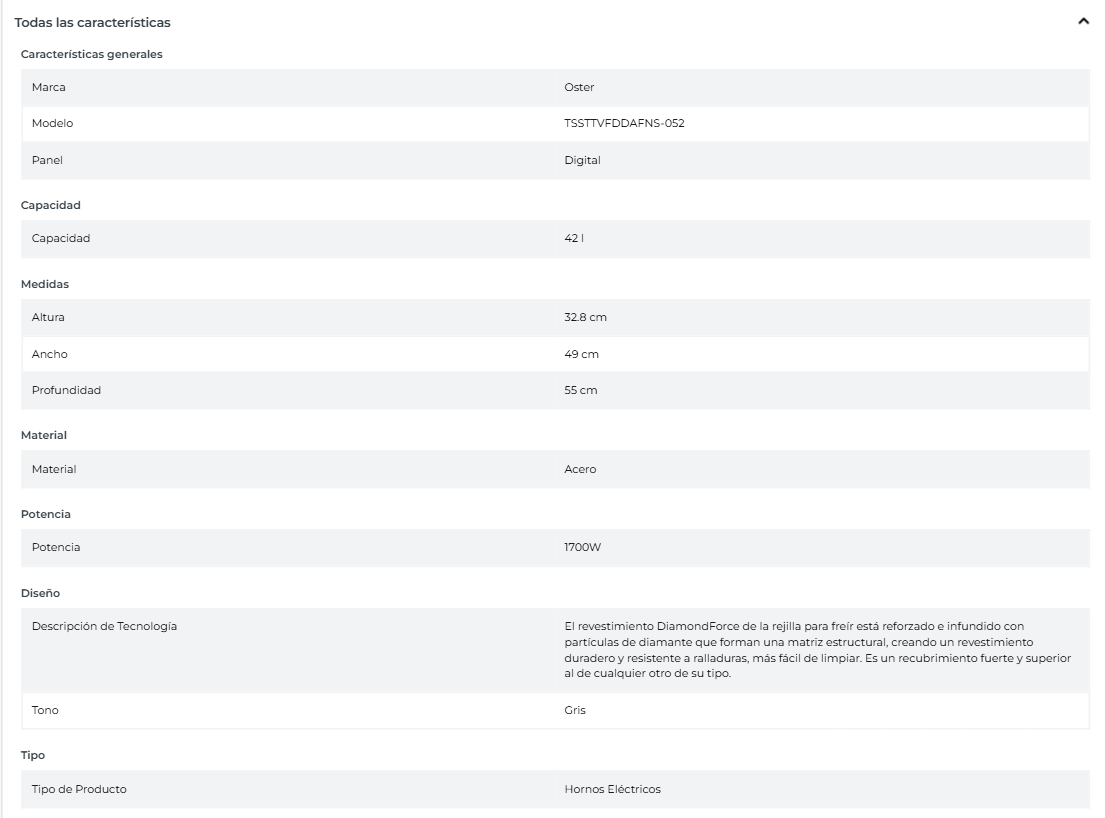Click the Acero material value
The image size is (1105, 818).
580,469
